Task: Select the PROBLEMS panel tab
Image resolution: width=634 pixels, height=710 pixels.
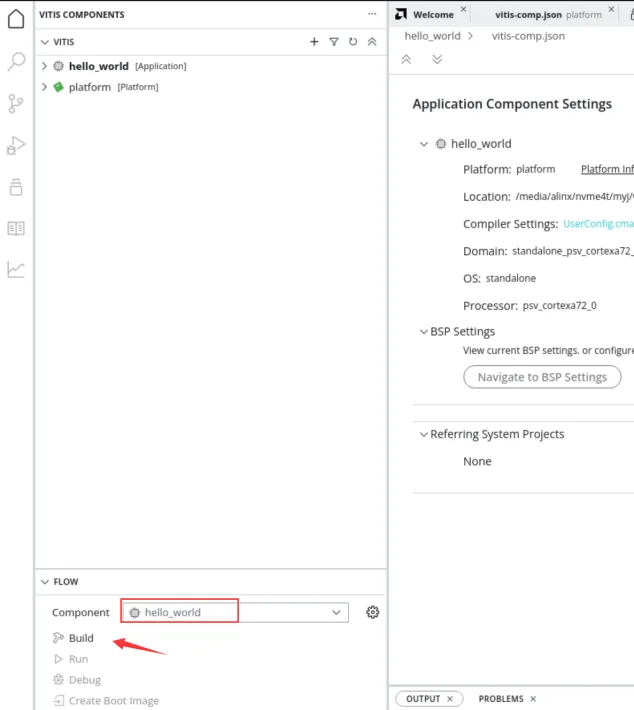Action: pos(501,699)
